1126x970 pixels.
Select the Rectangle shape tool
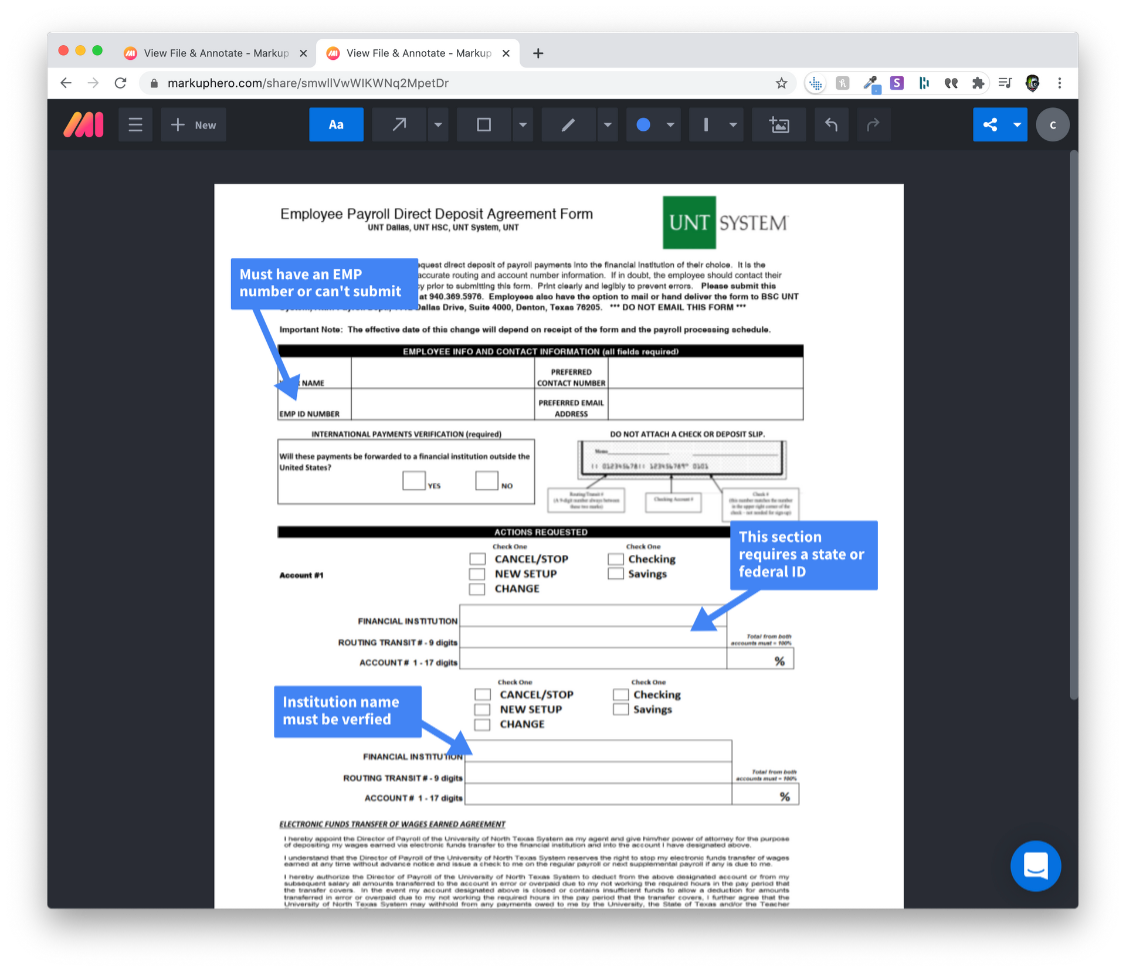(484, 125)
